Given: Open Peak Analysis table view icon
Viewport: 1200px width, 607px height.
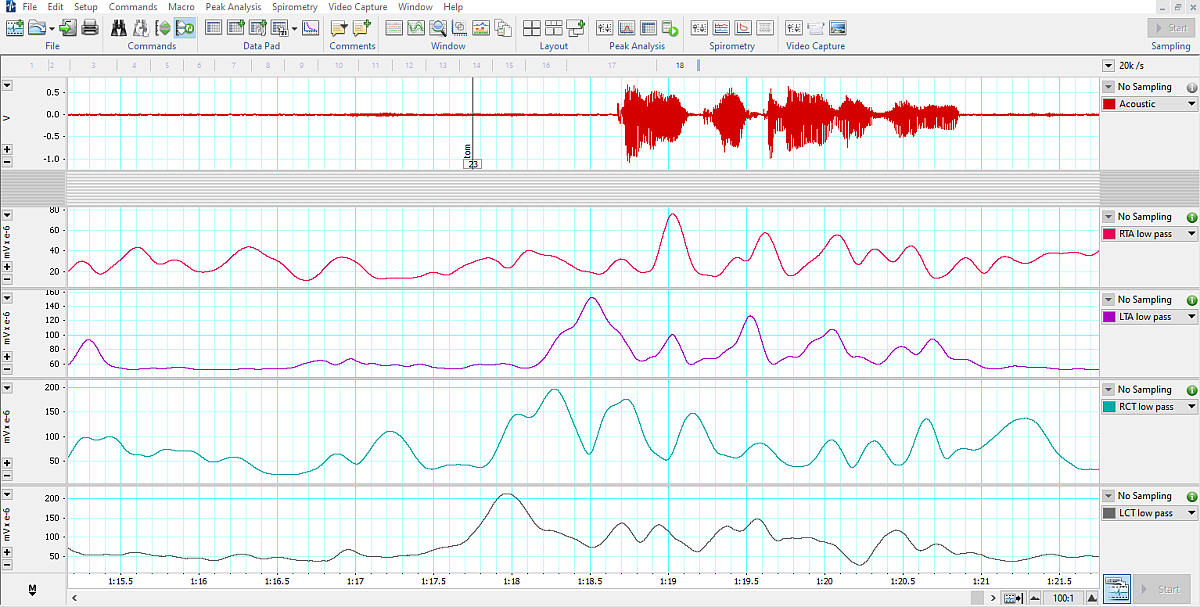Looking at the screenshot, I should [x=649, y=28].
